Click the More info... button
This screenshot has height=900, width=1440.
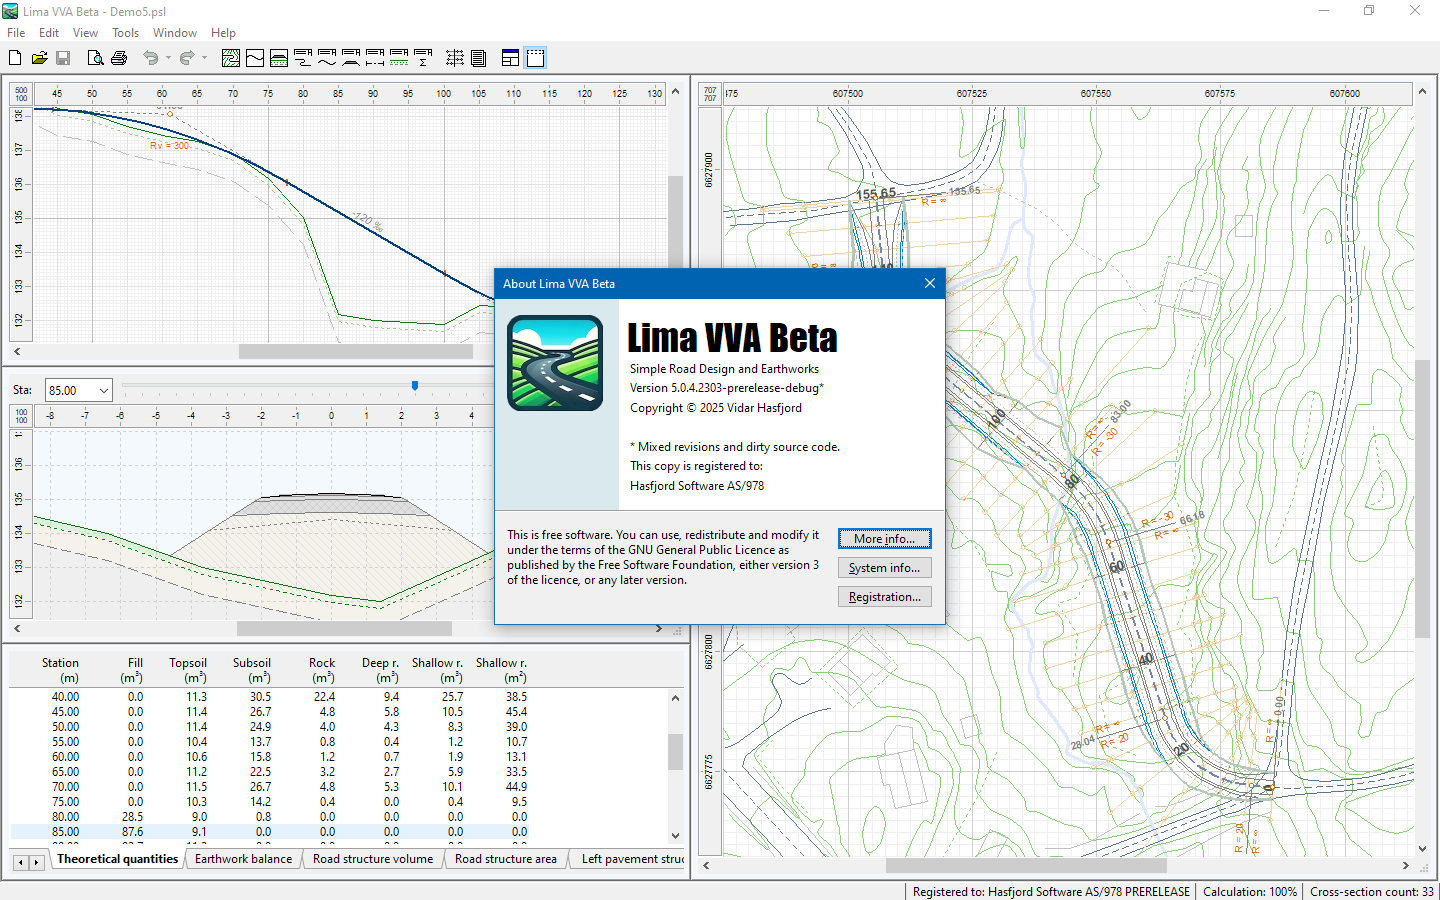[x=884, y=539]
